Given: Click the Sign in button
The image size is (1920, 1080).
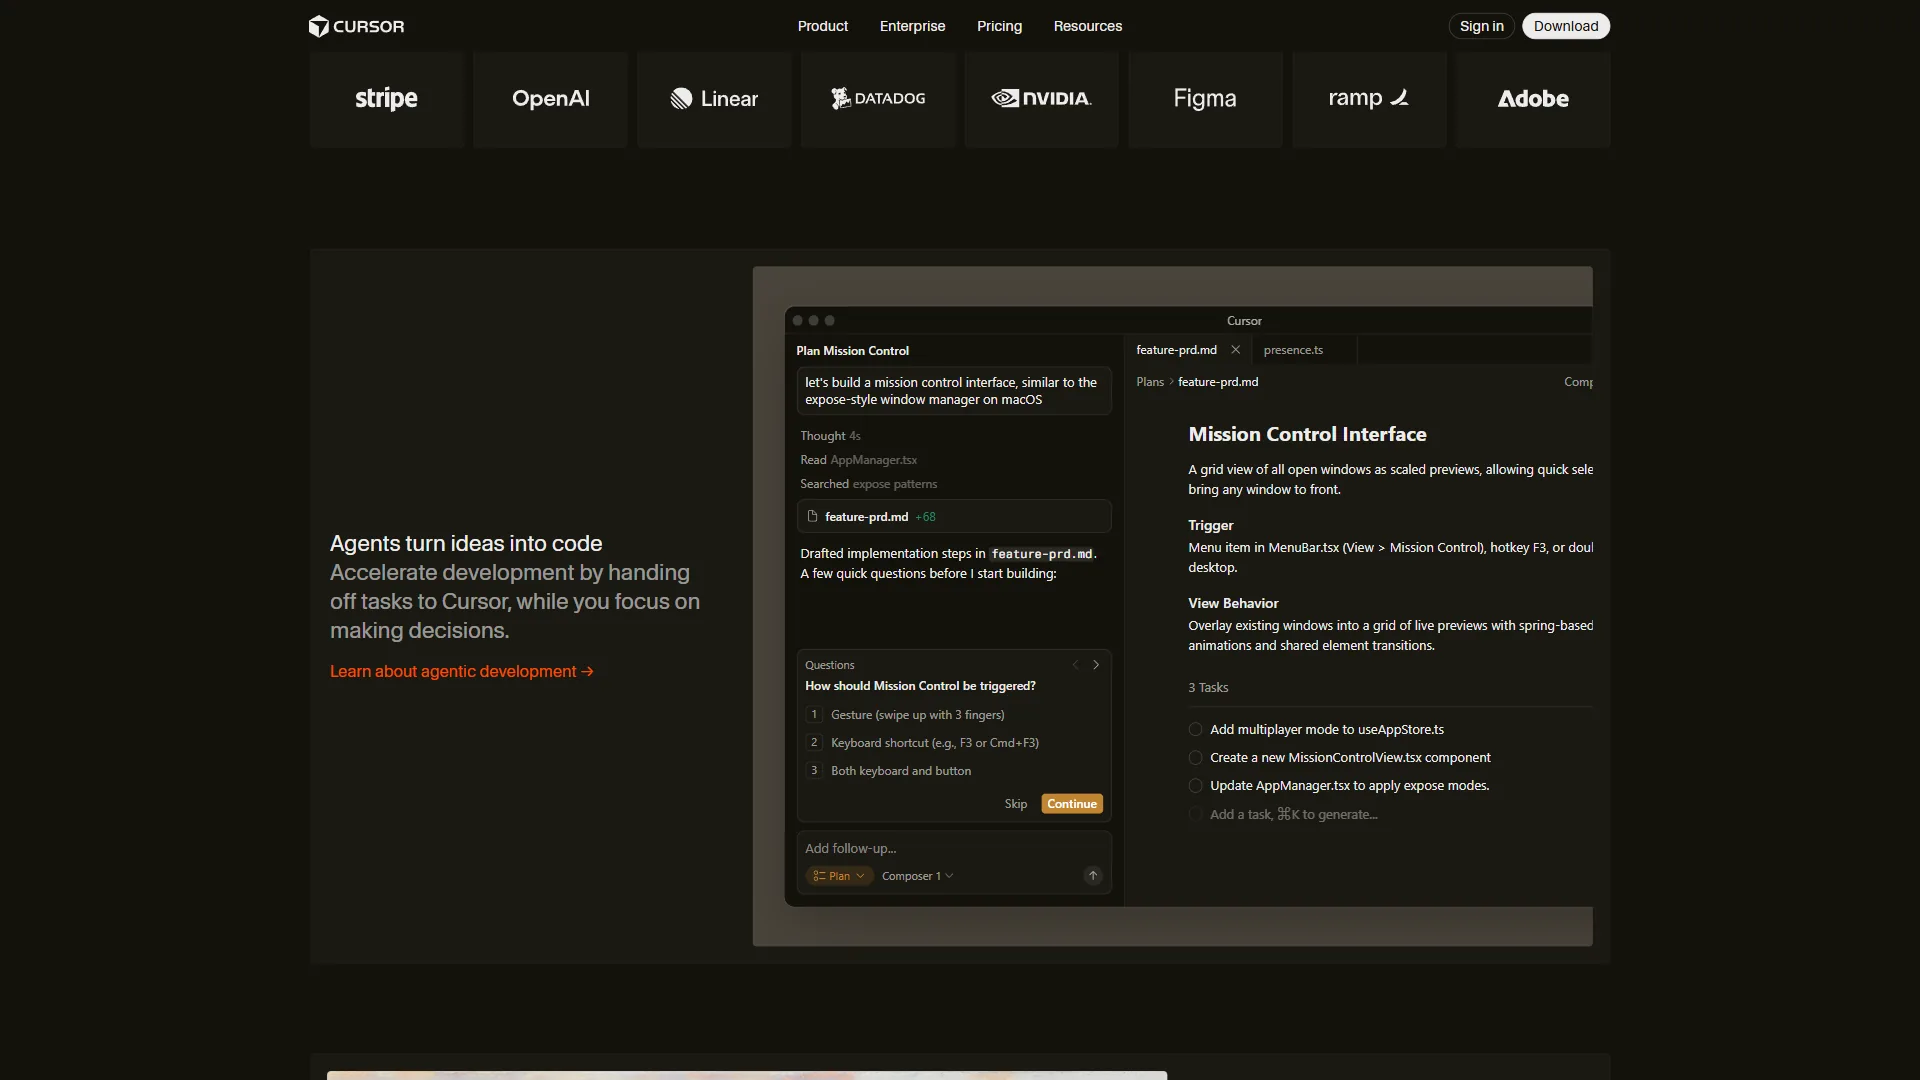Looking at the screenshot, I should point(1481,26).
